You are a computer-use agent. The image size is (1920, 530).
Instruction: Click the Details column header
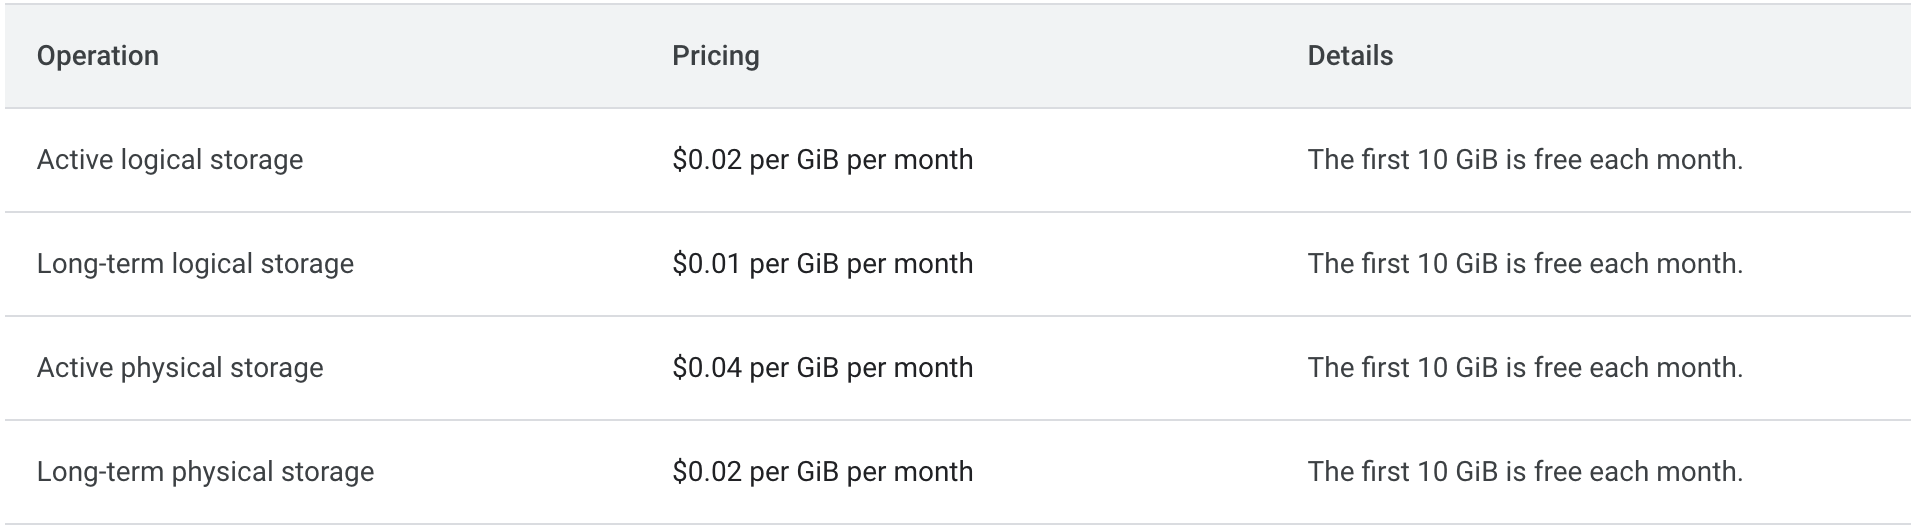(x=1350, y=56)
